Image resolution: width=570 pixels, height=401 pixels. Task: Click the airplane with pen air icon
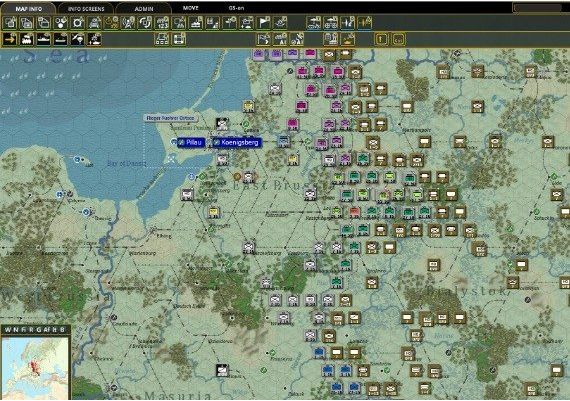pyautogui.click(x=347, y=23)
